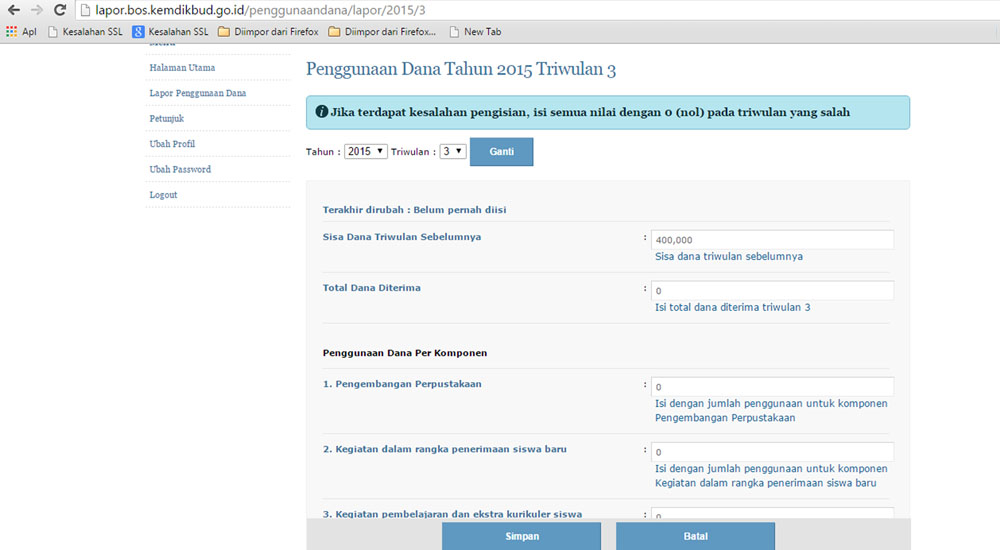The image size is (1000, 550).
Task: Open the Triwulan 3 dropdown
Action: tap(452, 151)
